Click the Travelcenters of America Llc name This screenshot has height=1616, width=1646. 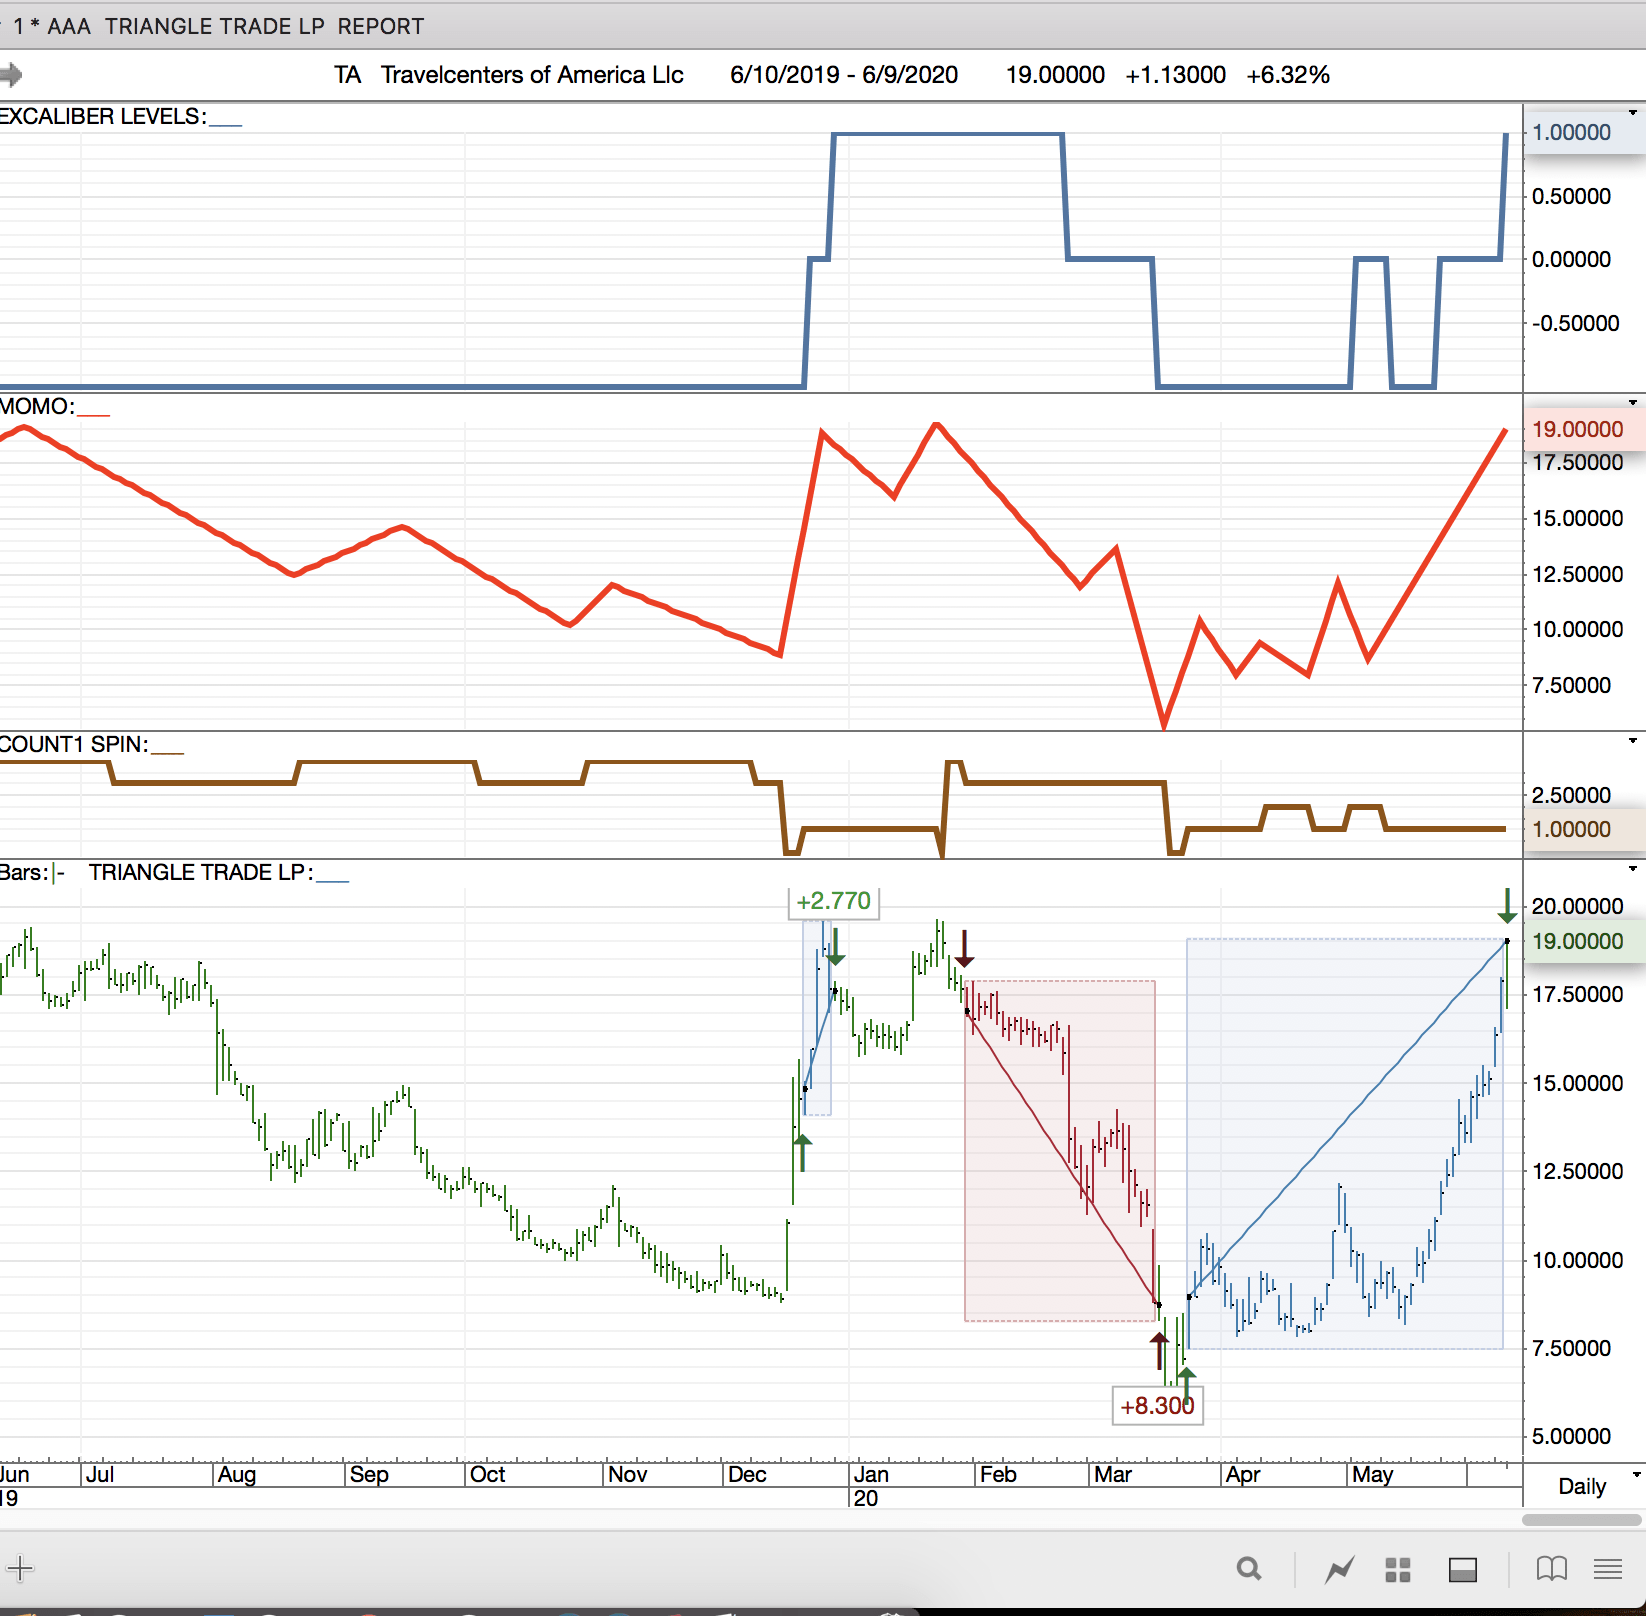532,75
